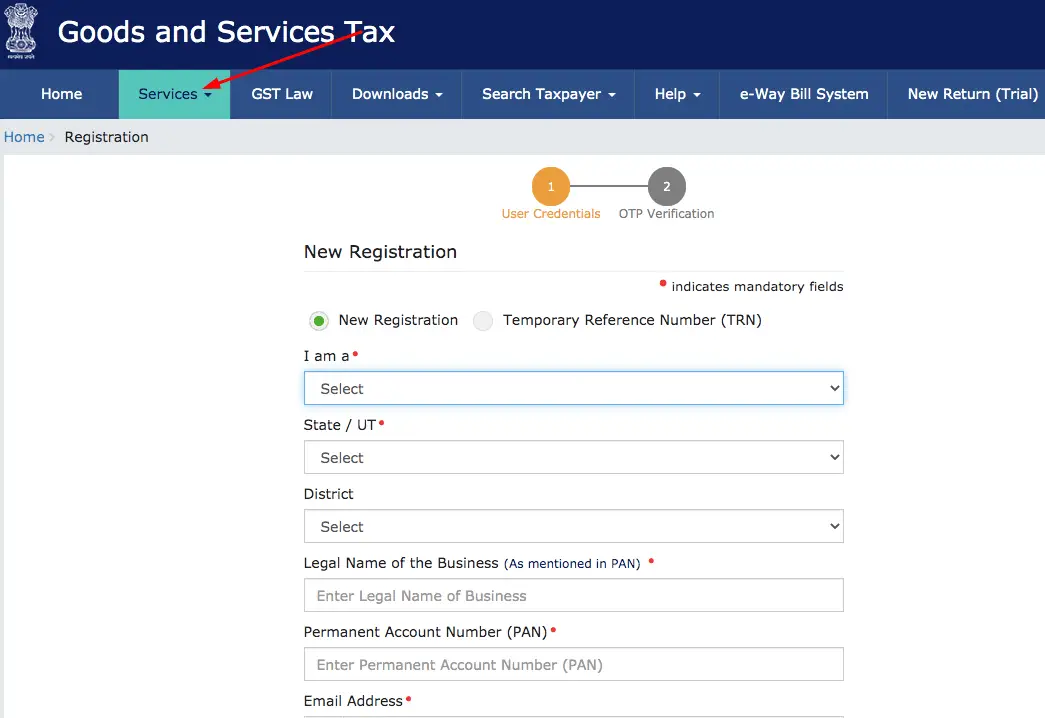Focus the Permanent Account Number field
The image size is (1045, 718).
573,664
